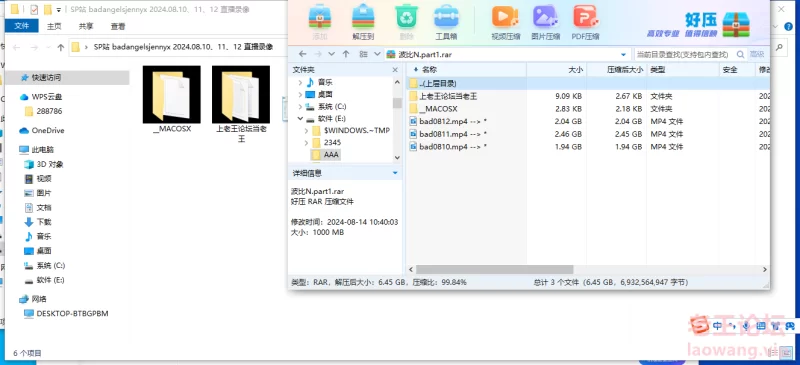Expand the 音乐 node in 好压 tree
The width and height of the screenshot is (800, 365).
(299, 82)
